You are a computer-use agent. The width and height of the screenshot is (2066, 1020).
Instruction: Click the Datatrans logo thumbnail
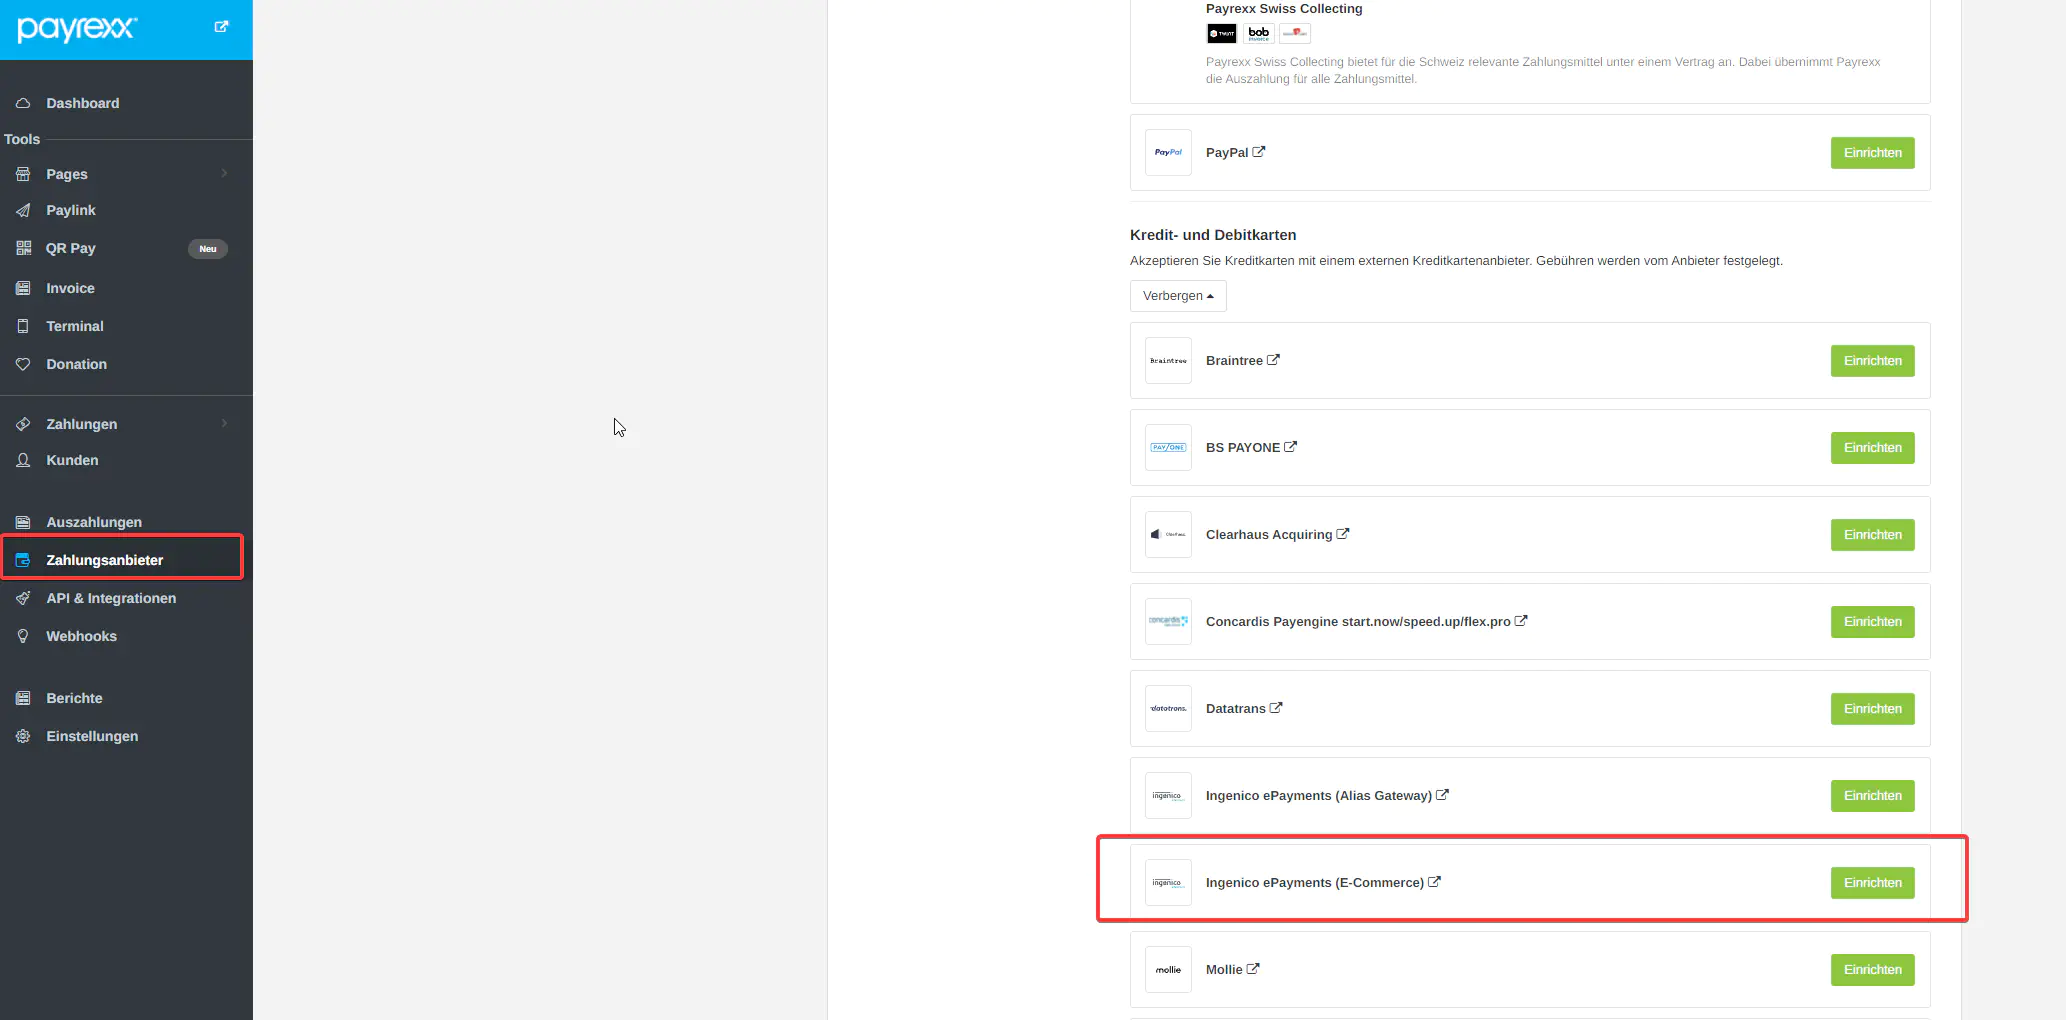point(1168,708)
